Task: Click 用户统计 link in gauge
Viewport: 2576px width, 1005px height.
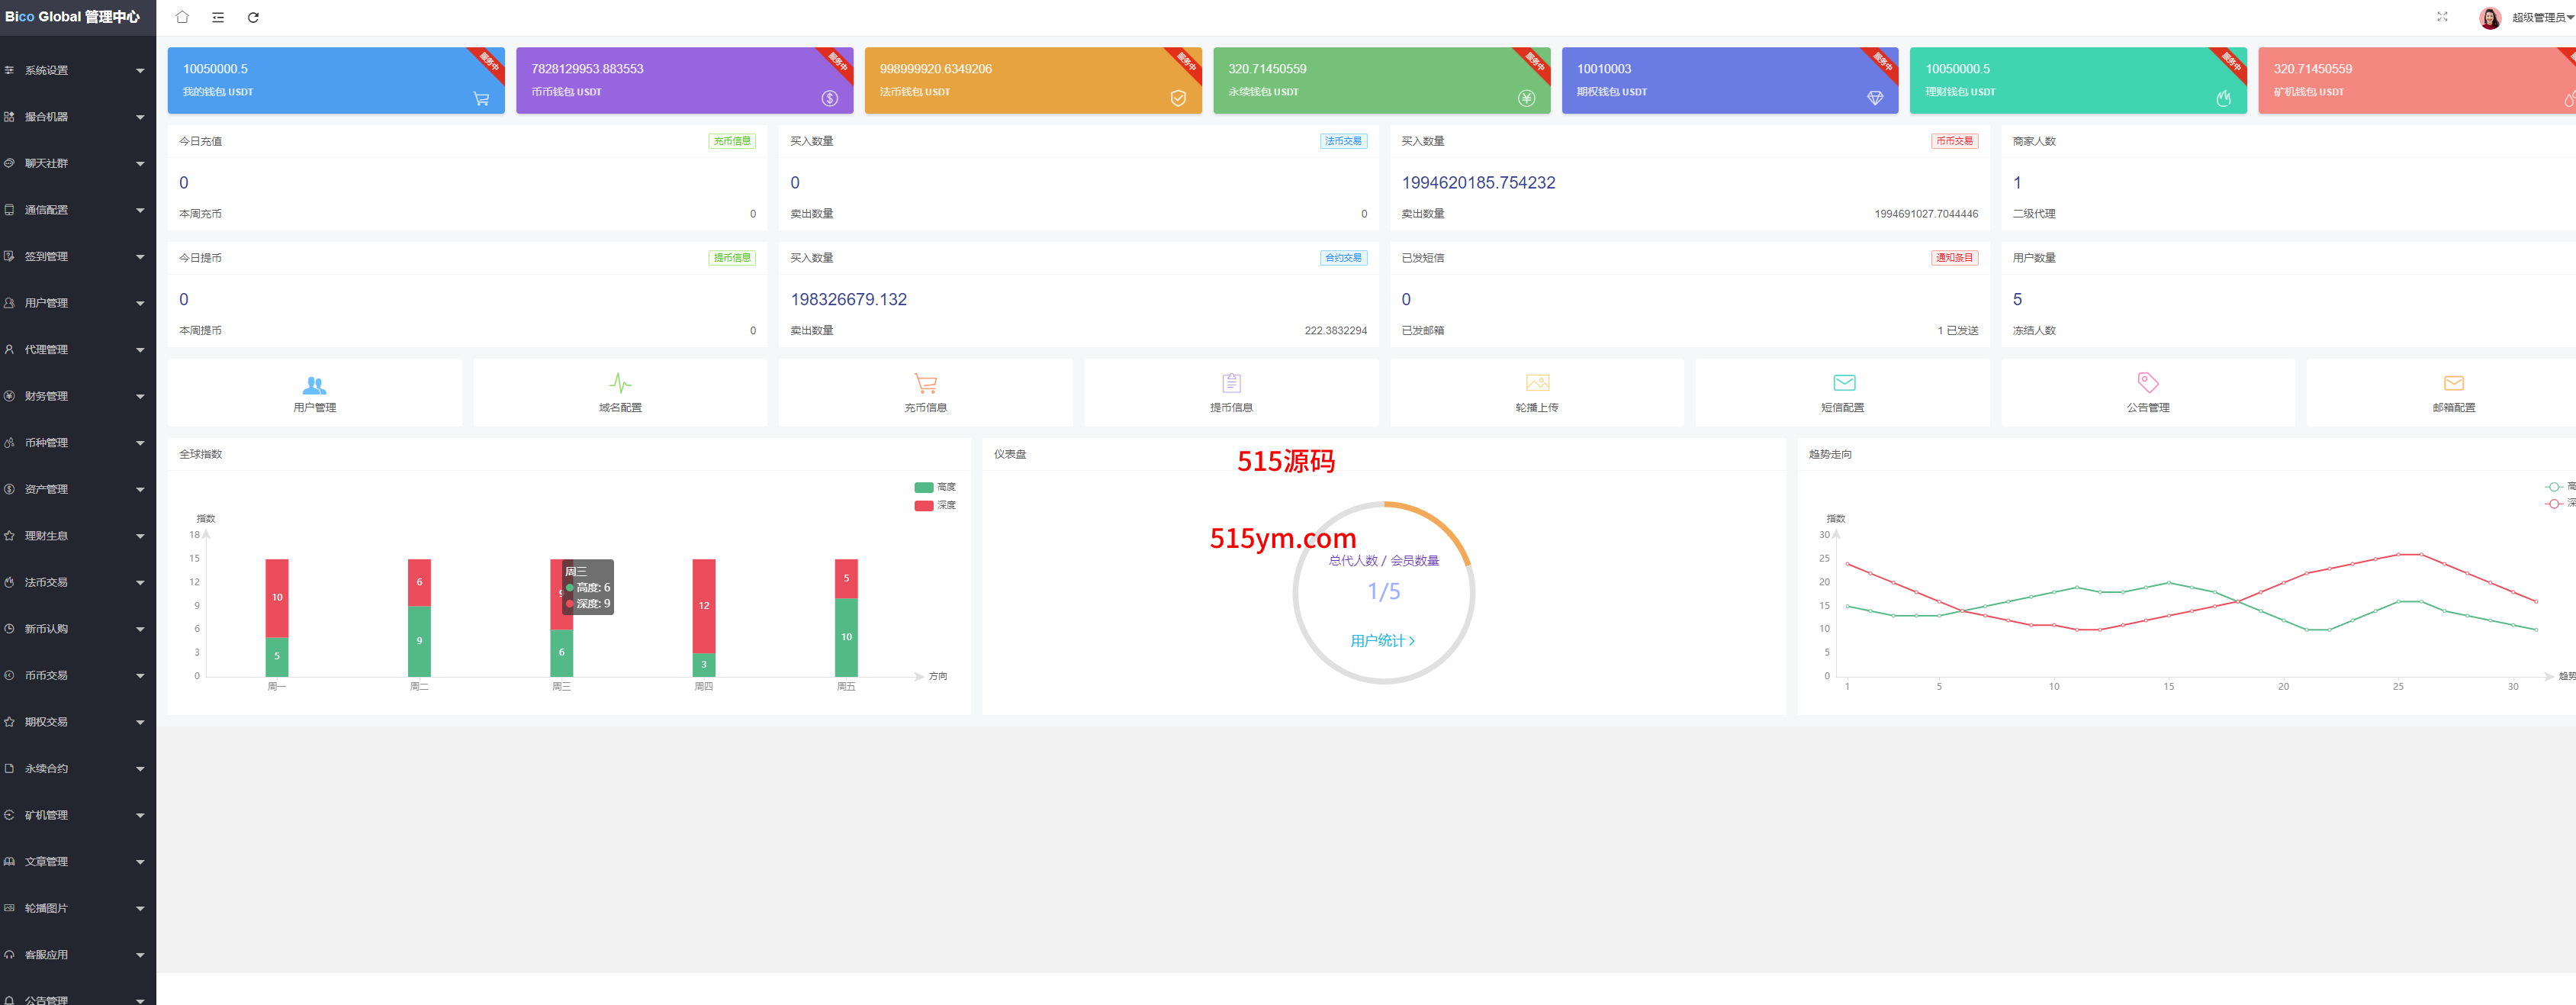Action: tap(1382, 640)
